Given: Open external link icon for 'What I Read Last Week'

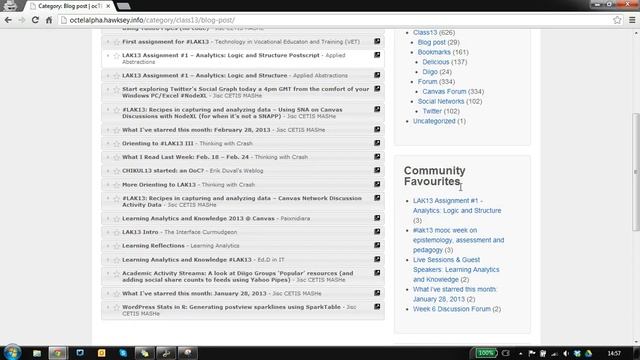Looking at the screenshot, I should point(377,157).
